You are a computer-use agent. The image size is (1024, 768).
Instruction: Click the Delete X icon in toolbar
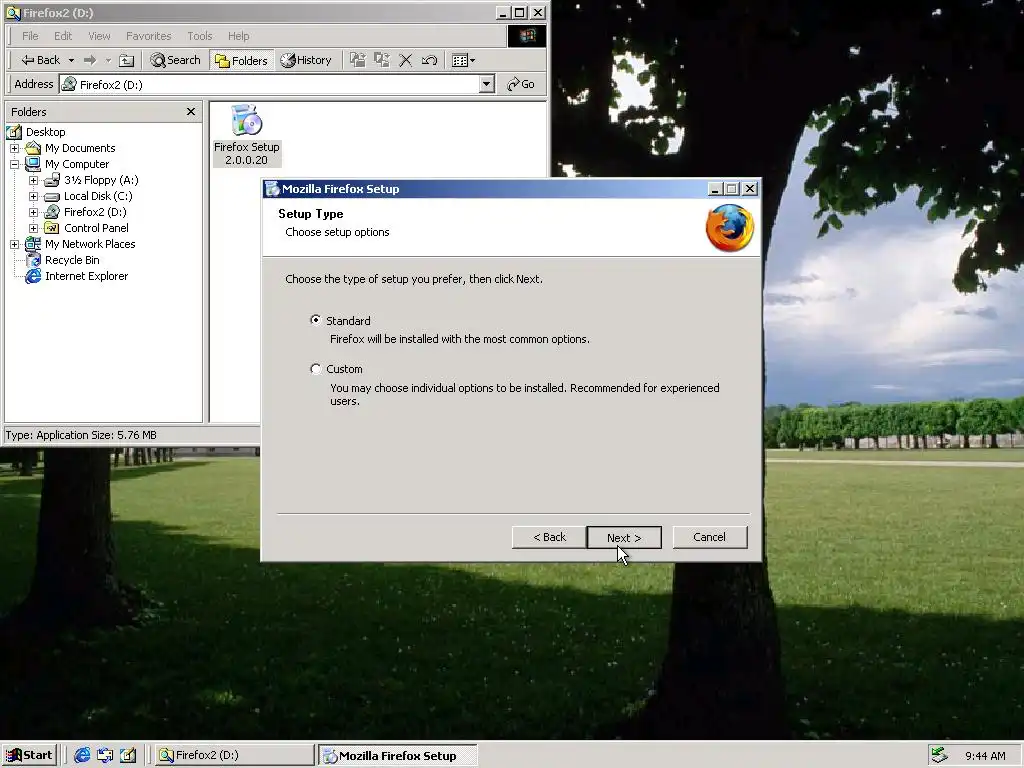406,60
